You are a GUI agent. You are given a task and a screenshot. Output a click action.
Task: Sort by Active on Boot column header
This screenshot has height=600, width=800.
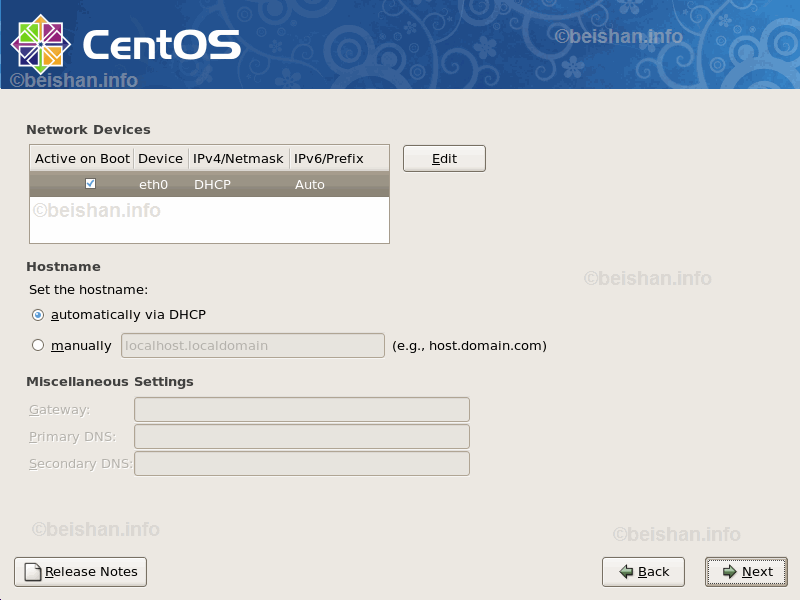coord(82,159)
